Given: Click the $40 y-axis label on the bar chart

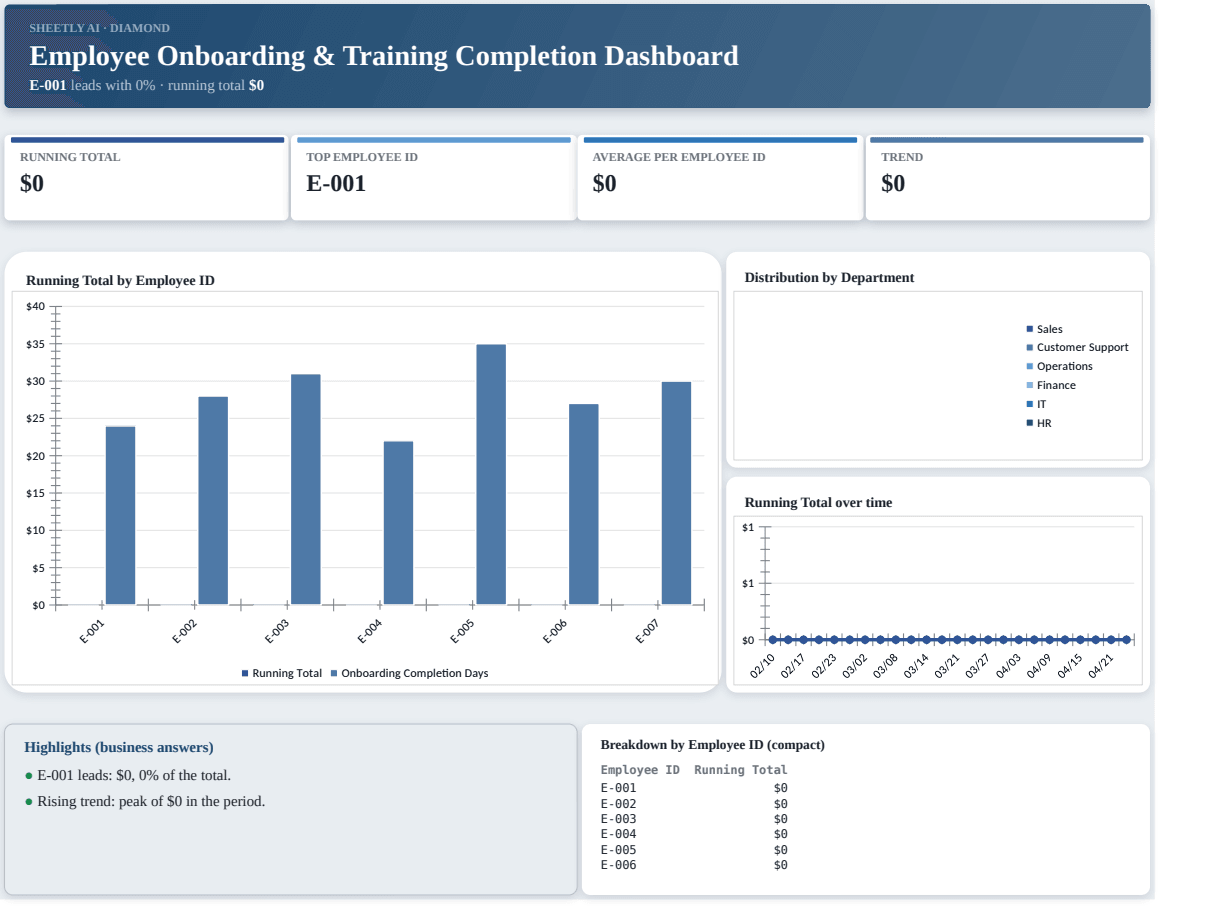Looking at the screenshot, I should (x=36, y=306).
